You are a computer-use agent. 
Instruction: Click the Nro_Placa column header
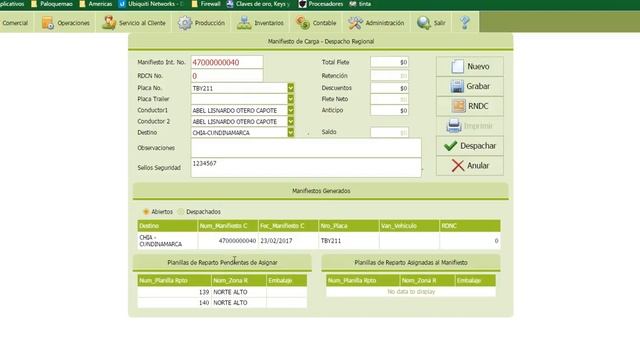(x=349, y=226)
